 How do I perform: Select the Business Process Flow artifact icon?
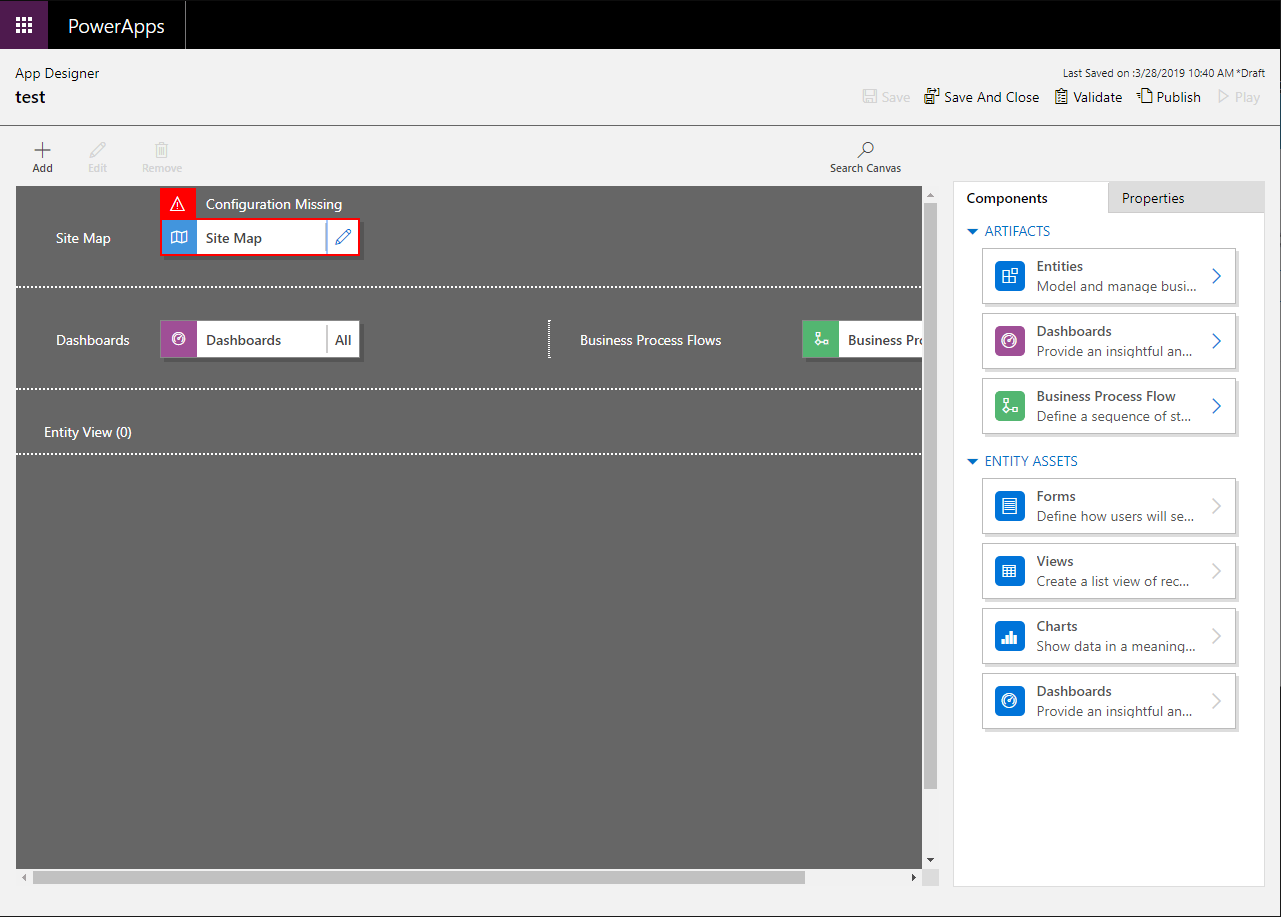pyautogui.click(x=1010, y=406)
